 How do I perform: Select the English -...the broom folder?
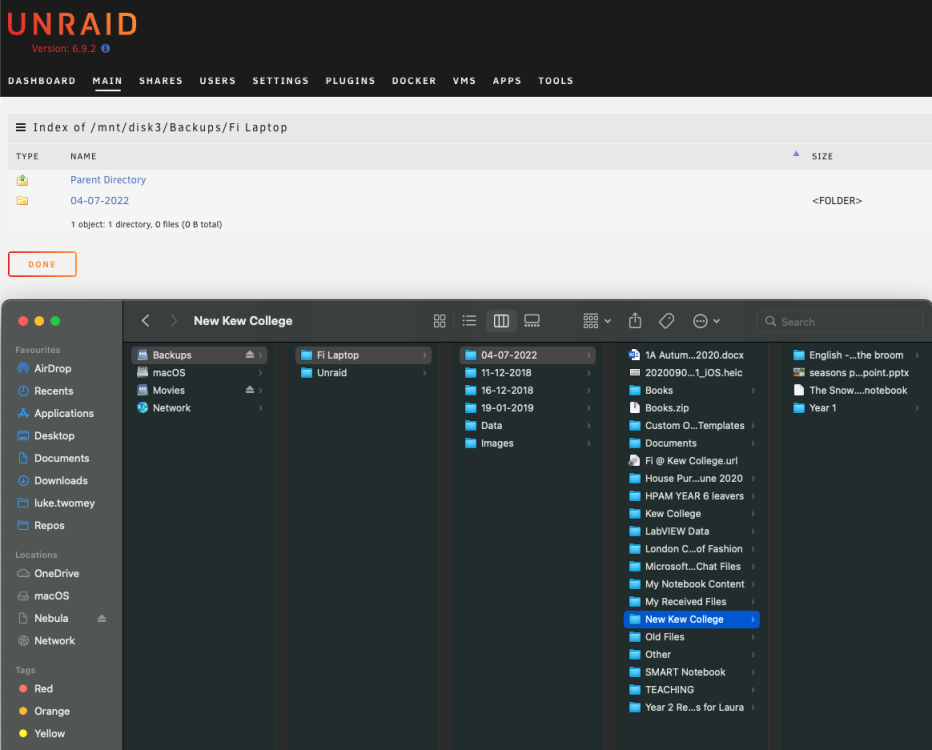pyautogui.click(x=857, y=355)
